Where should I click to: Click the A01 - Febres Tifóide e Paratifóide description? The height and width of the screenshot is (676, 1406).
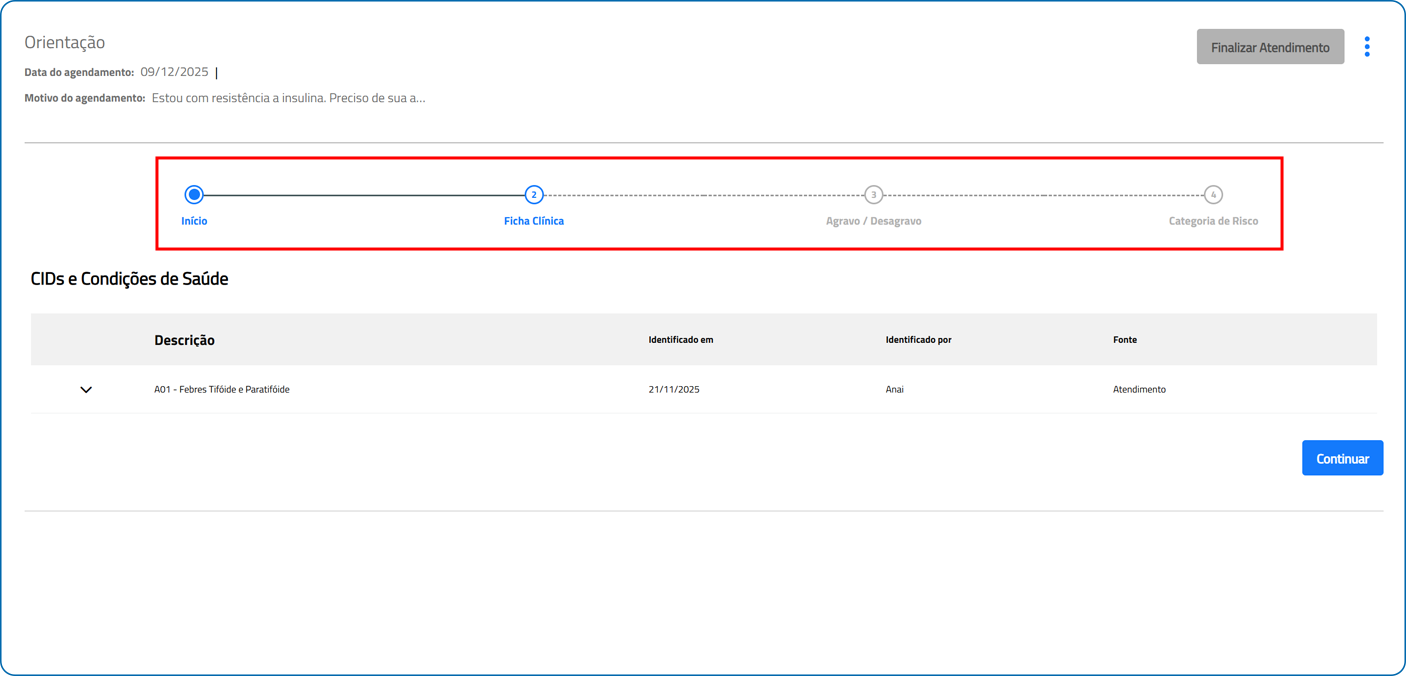(222, 390)
